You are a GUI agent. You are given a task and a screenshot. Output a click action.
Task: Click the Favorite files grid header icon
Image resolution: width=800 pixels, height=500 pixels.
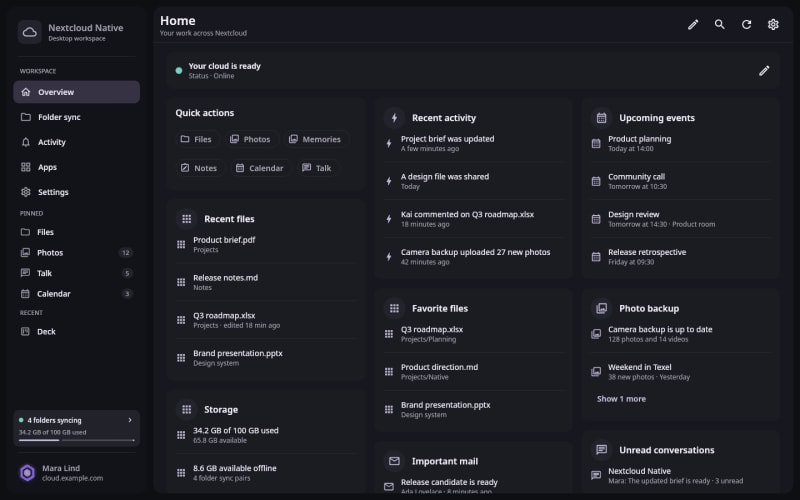tap(394, 308)
